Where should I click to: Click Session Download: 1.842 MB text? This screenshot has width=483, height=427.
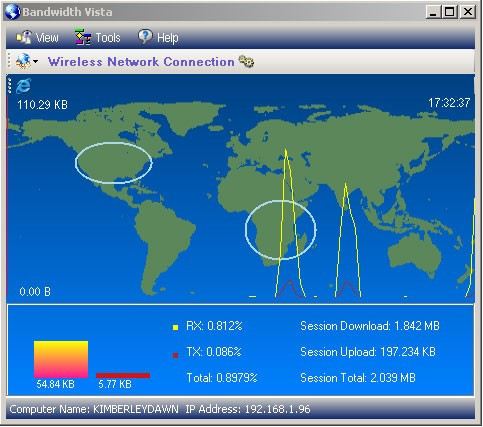370,326
